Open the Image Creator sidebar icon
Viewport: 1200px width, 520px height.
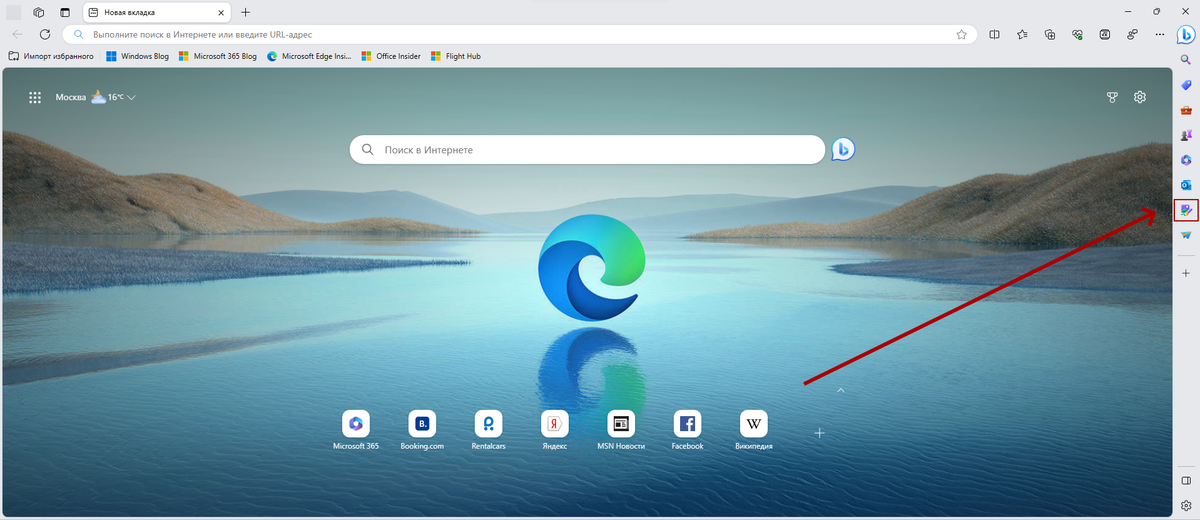pos(1186,210)
